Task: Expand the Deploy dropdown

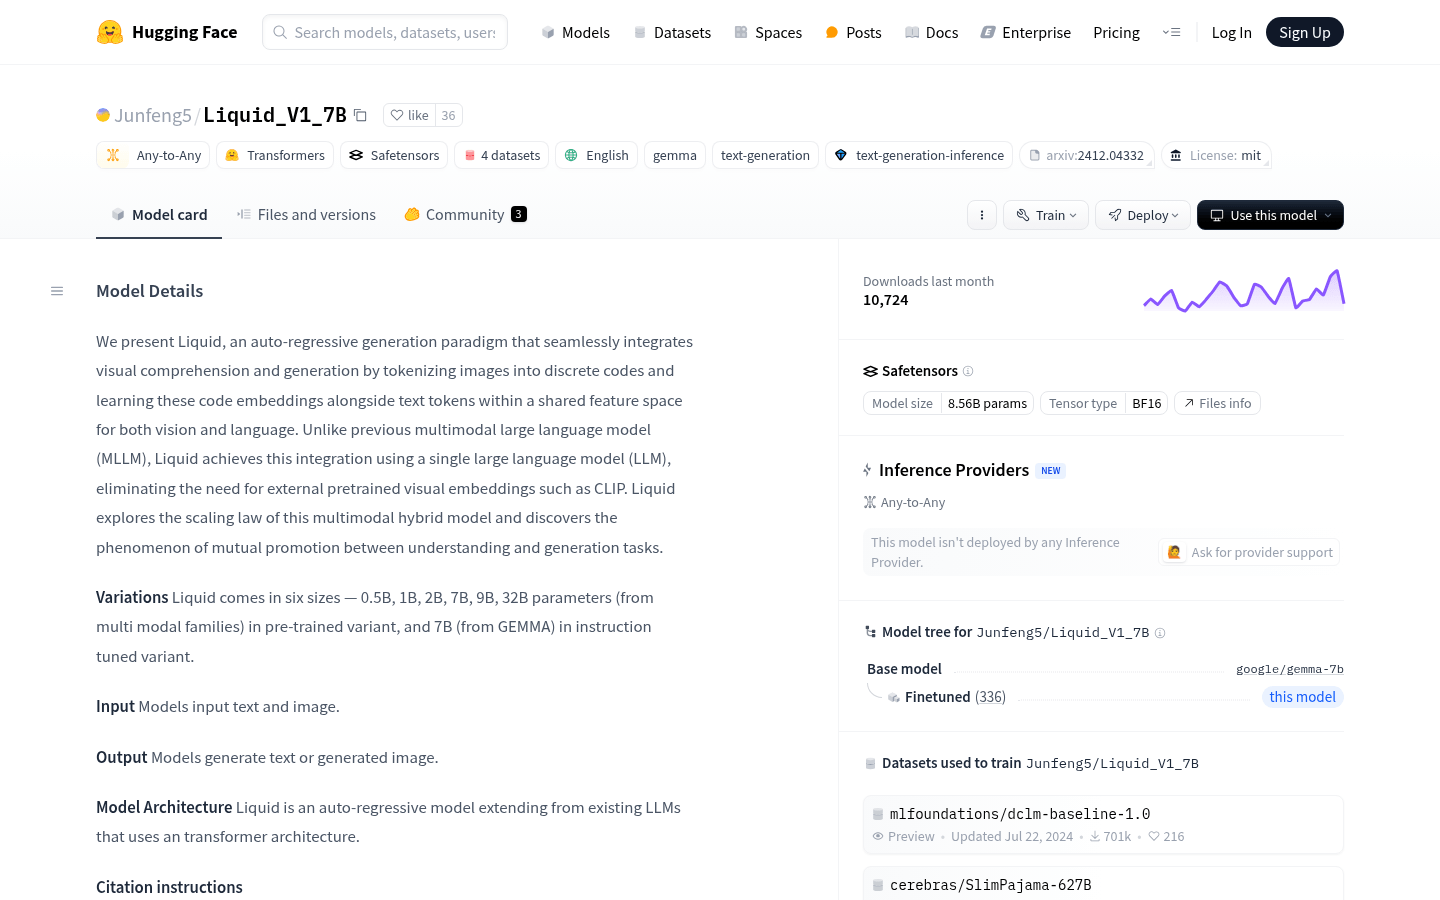Action: pos(1143,215)
